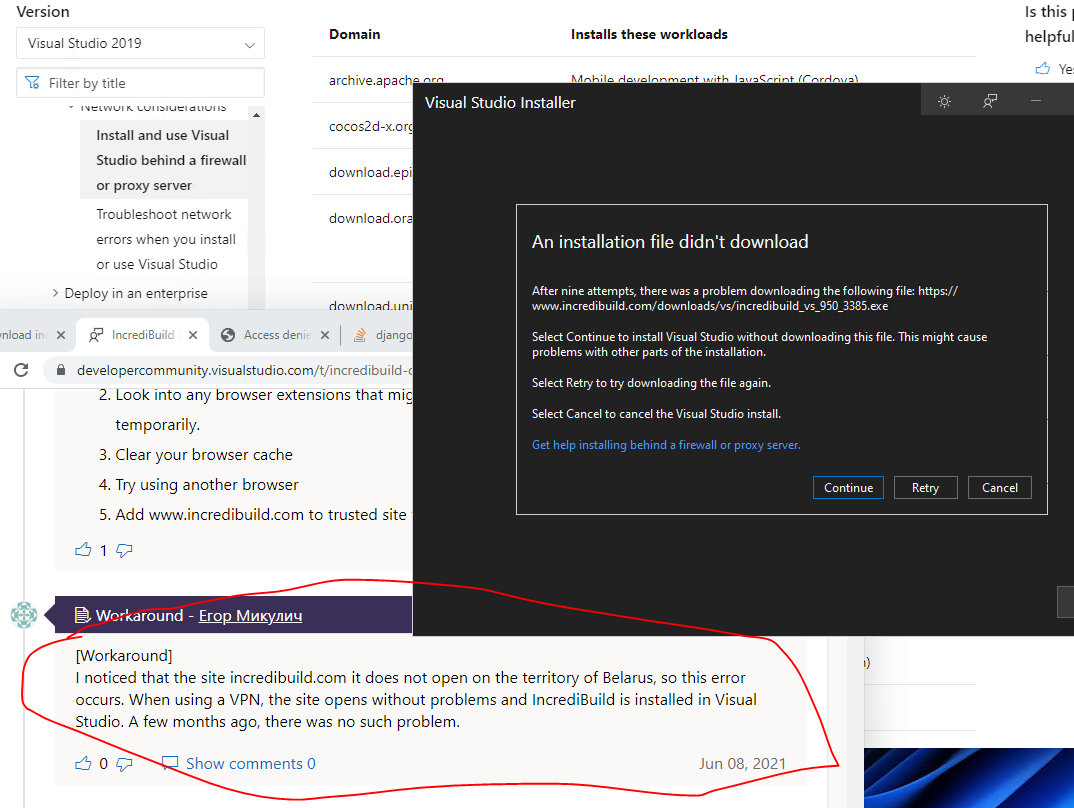Click the Domain column header

[354, 34]
